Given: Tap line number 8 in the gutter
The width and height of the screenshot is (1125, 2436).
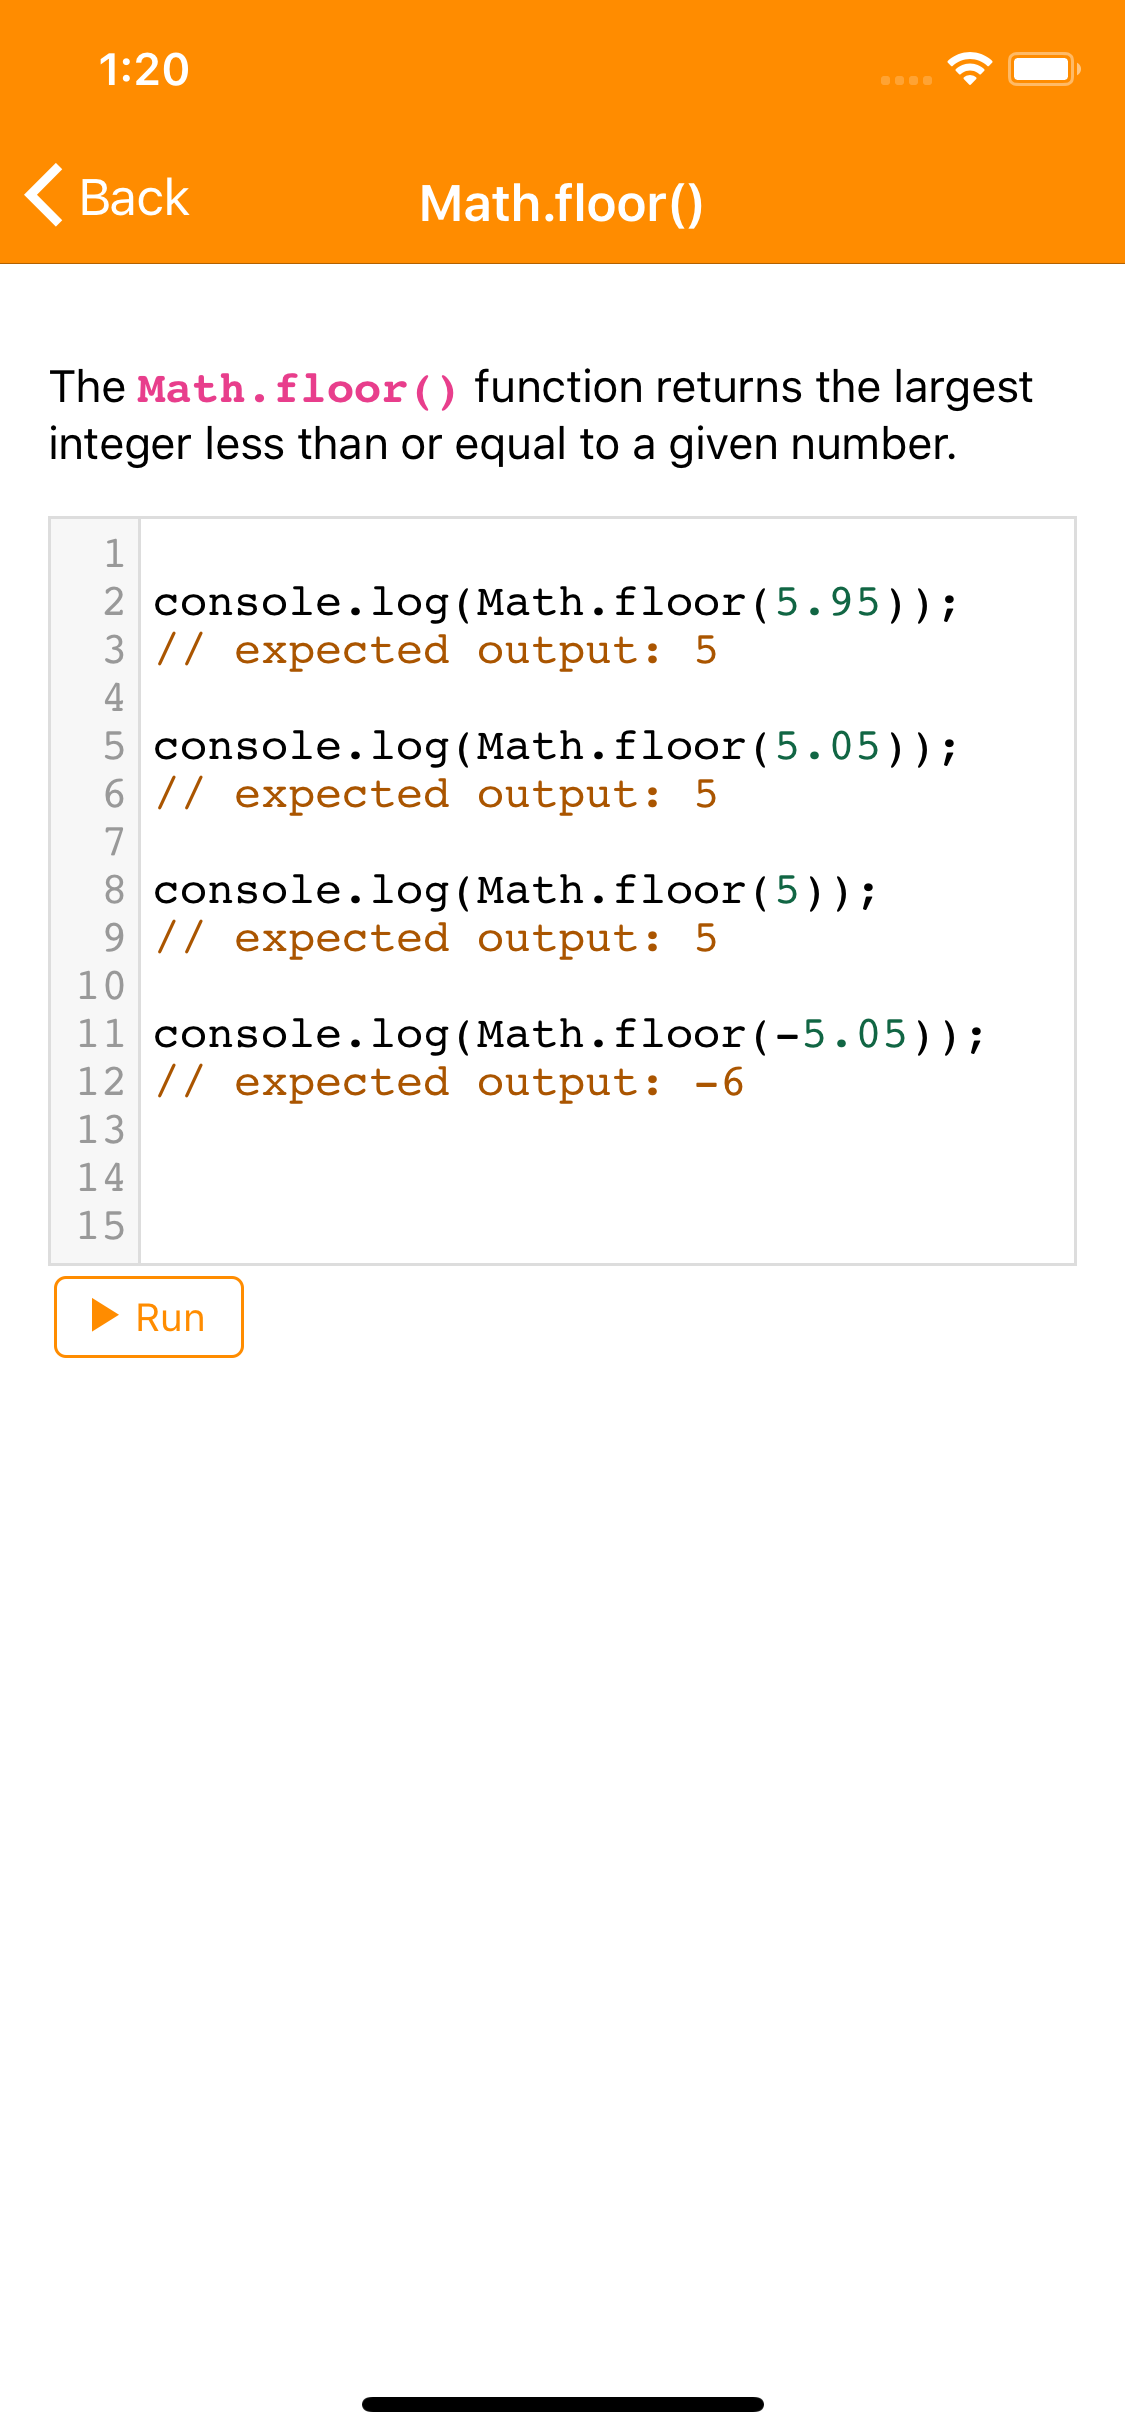Looking at the screenshot, I should 113,890.
